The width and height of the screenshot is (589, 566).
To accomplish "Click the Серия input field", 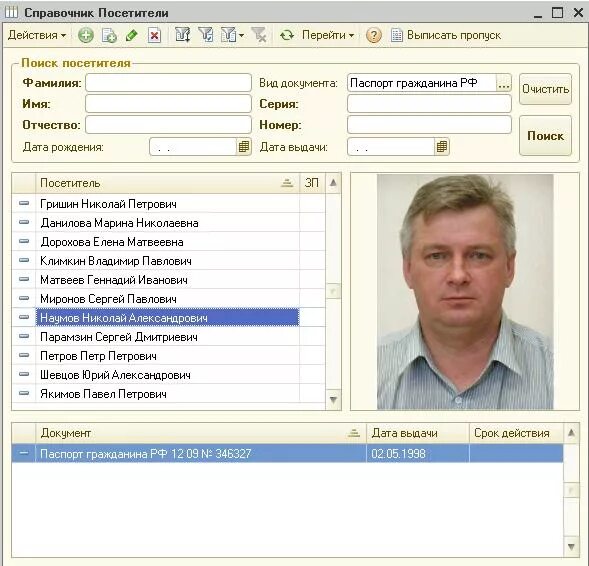I will [429, 104].
